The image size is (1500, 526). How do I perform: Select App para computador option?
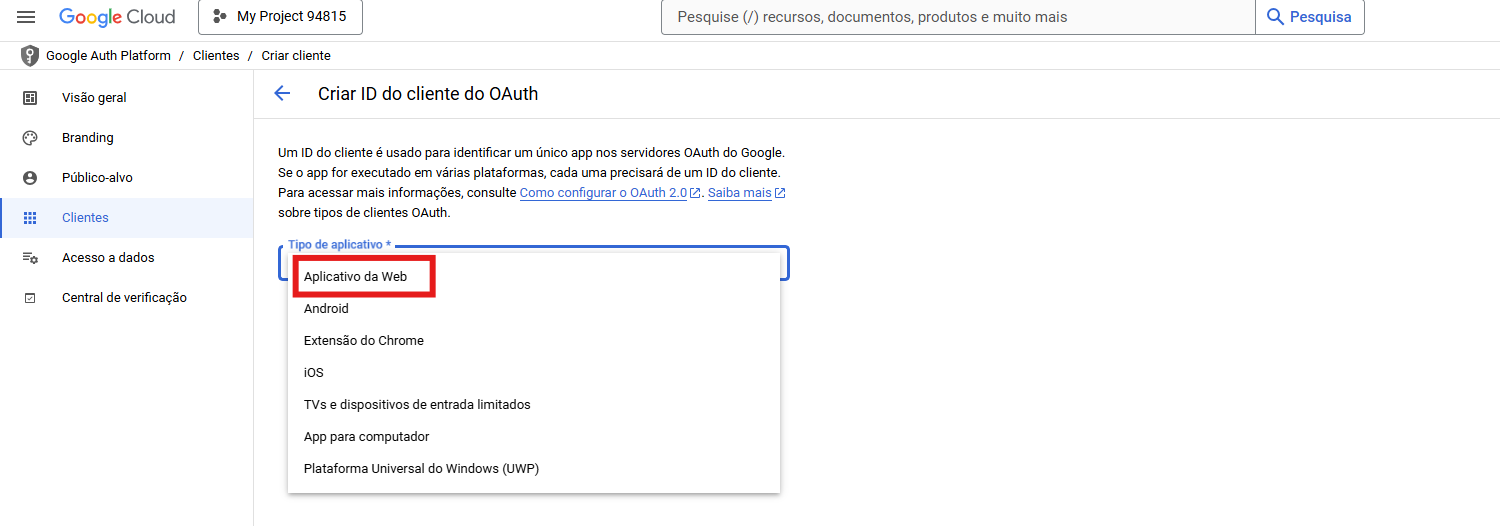coord(366,437)
